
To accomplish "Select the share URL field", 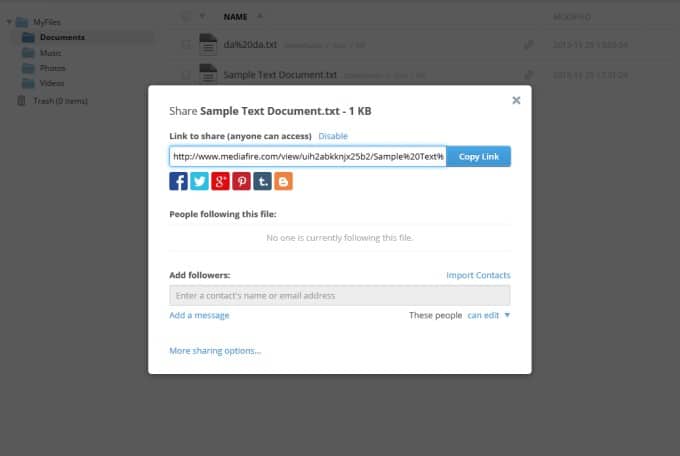I will coord(307,157).
